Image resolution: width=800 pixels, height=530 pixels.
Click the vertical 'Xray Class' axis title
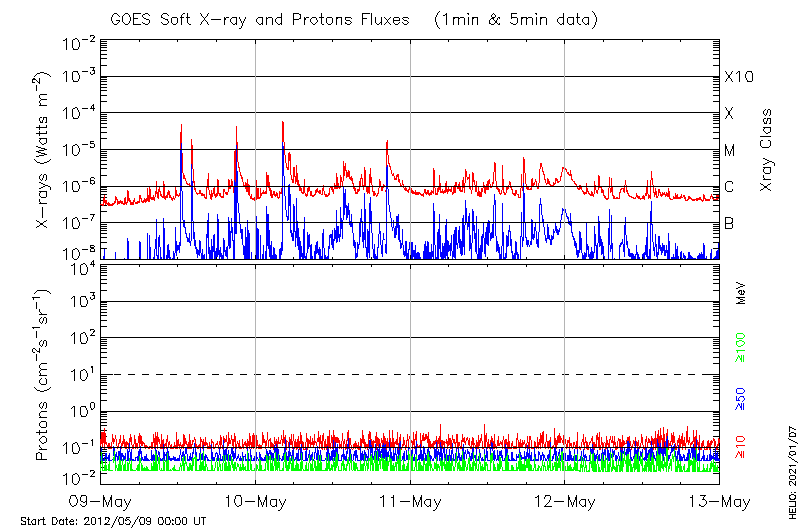coord(767,150)
